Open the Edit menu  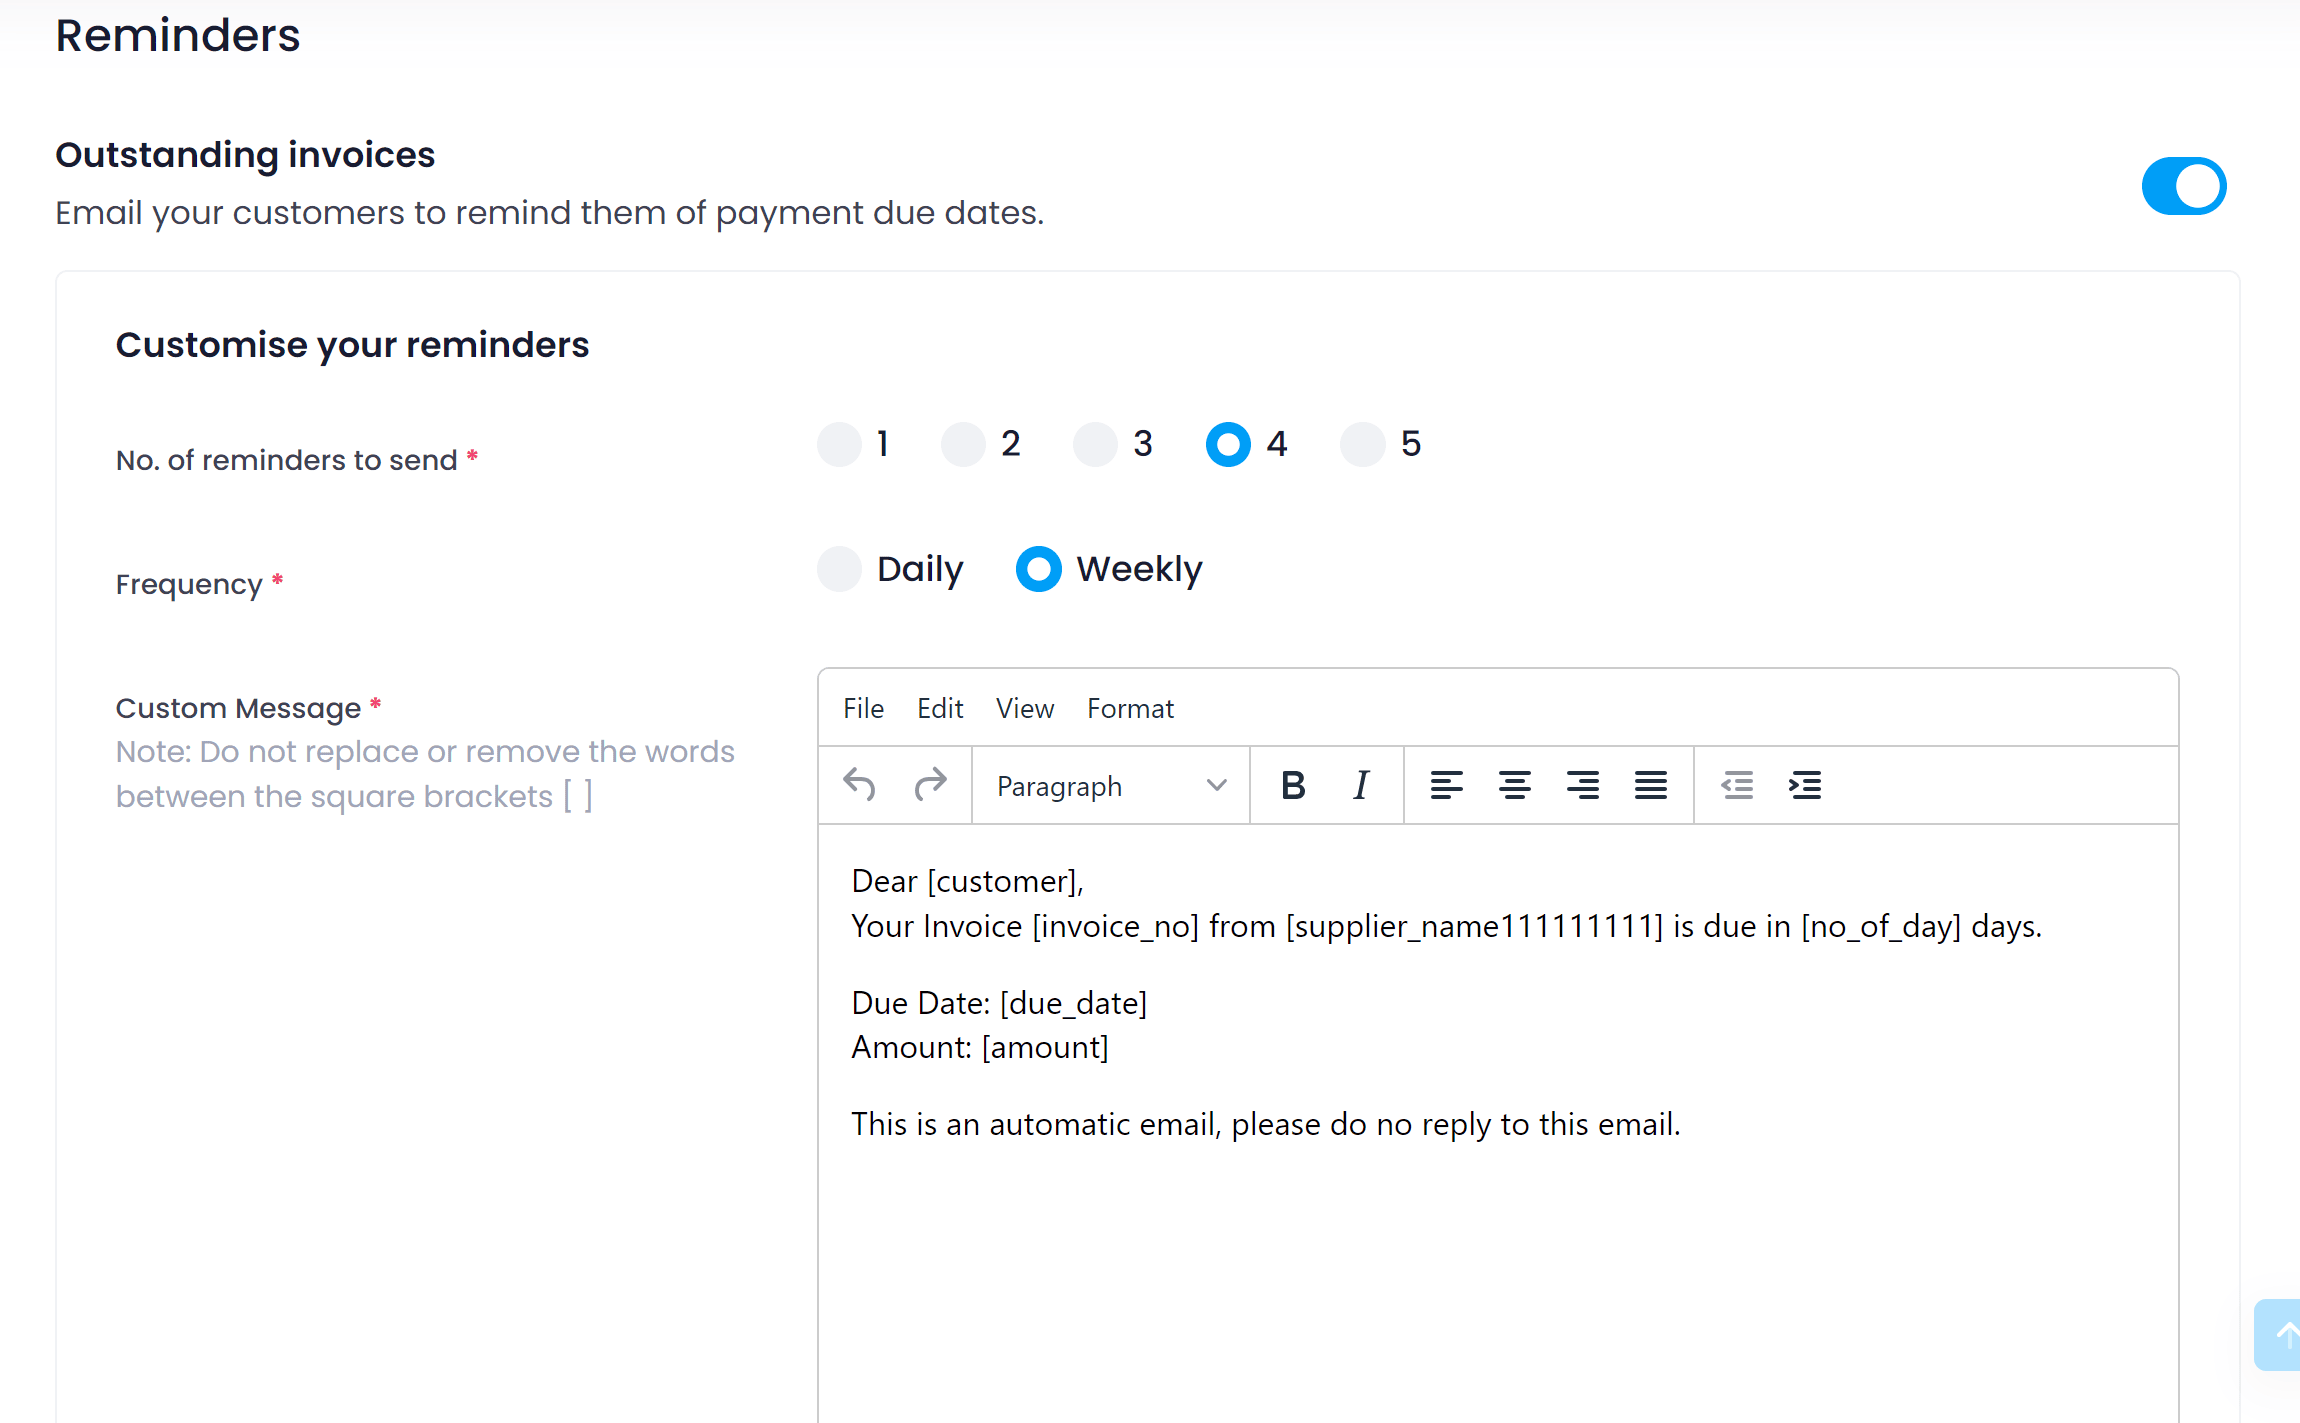pos(940,708)
